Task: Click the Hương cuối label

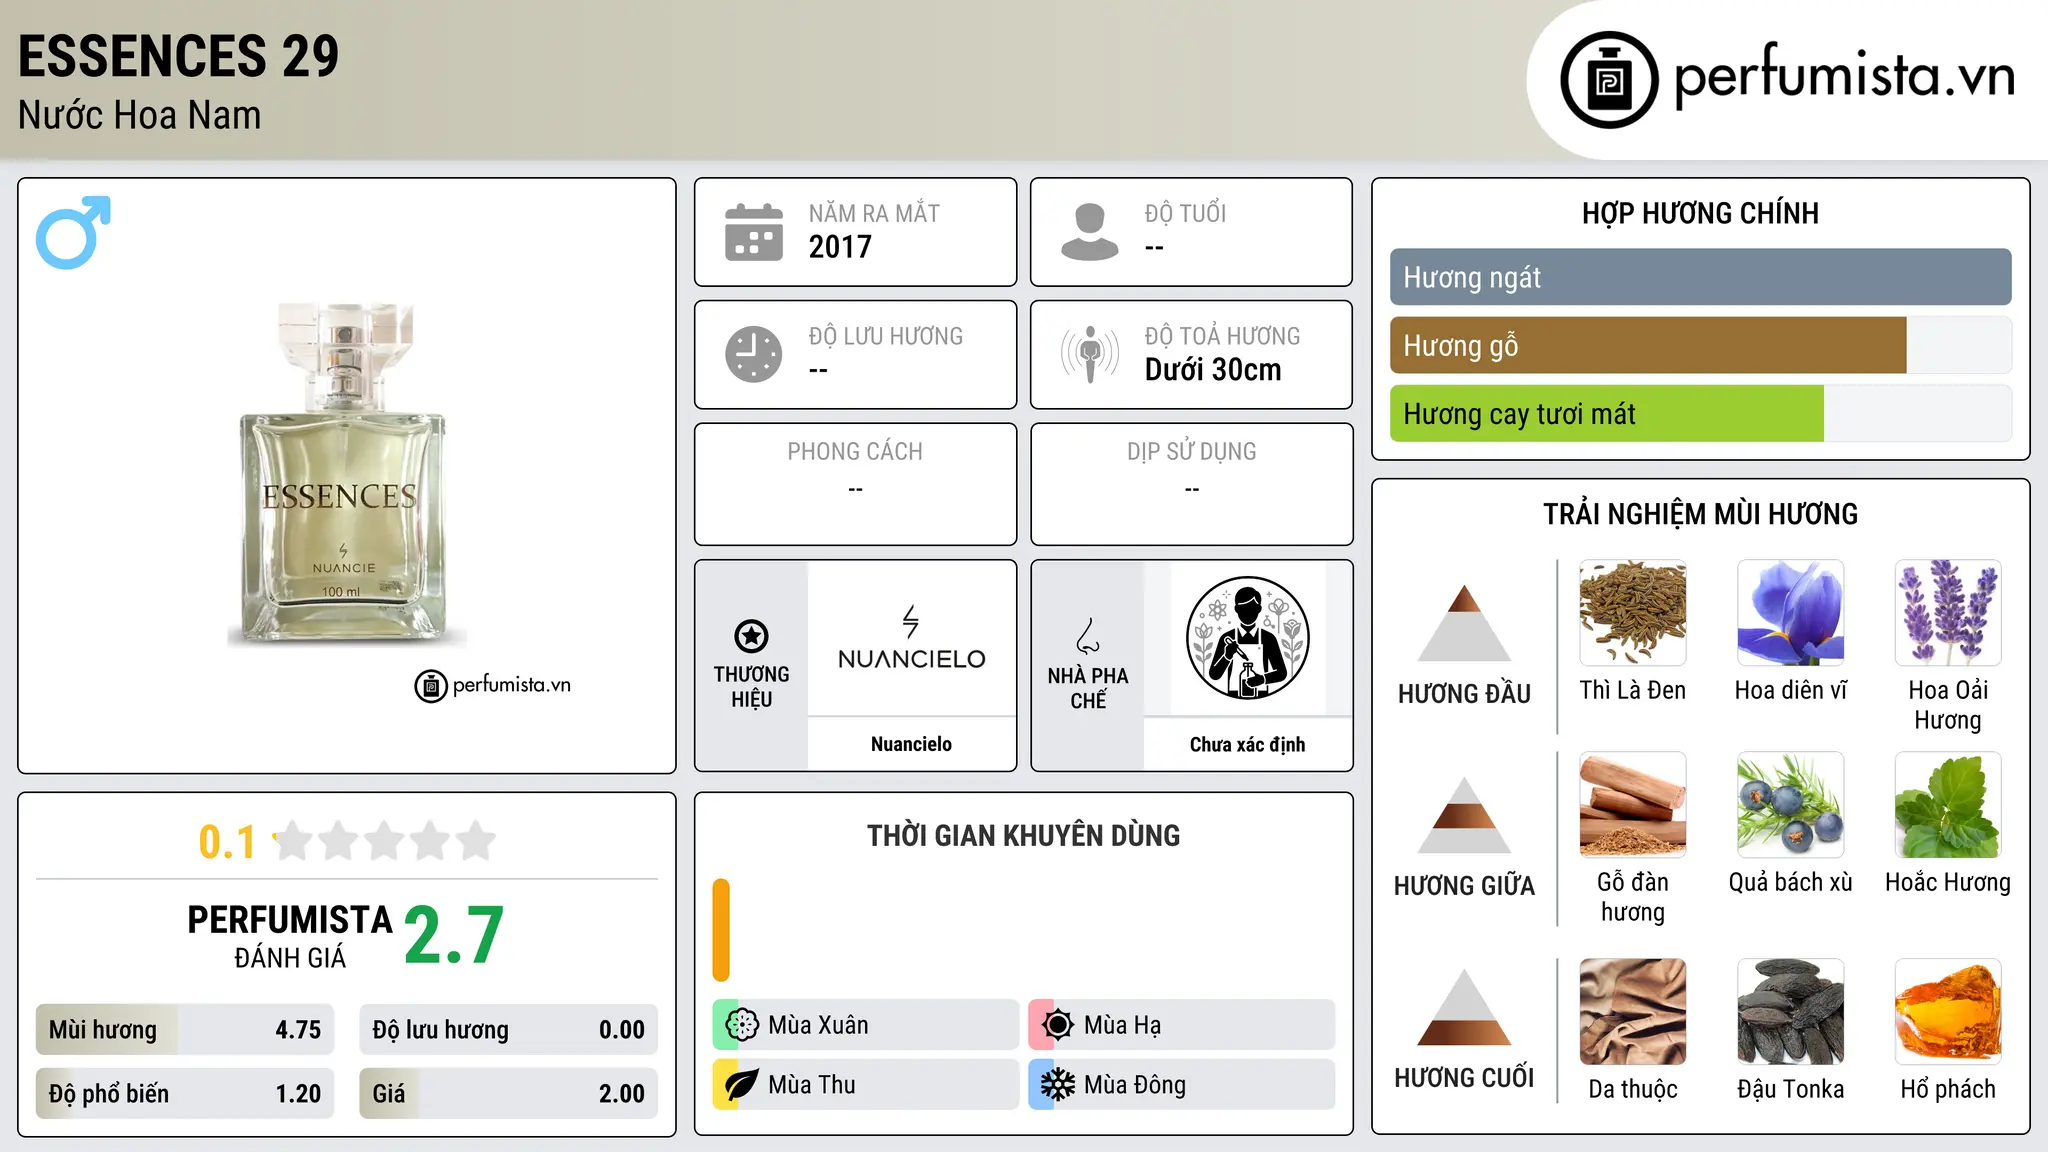Action: pyautogui.click(x=1464, y=1078)
